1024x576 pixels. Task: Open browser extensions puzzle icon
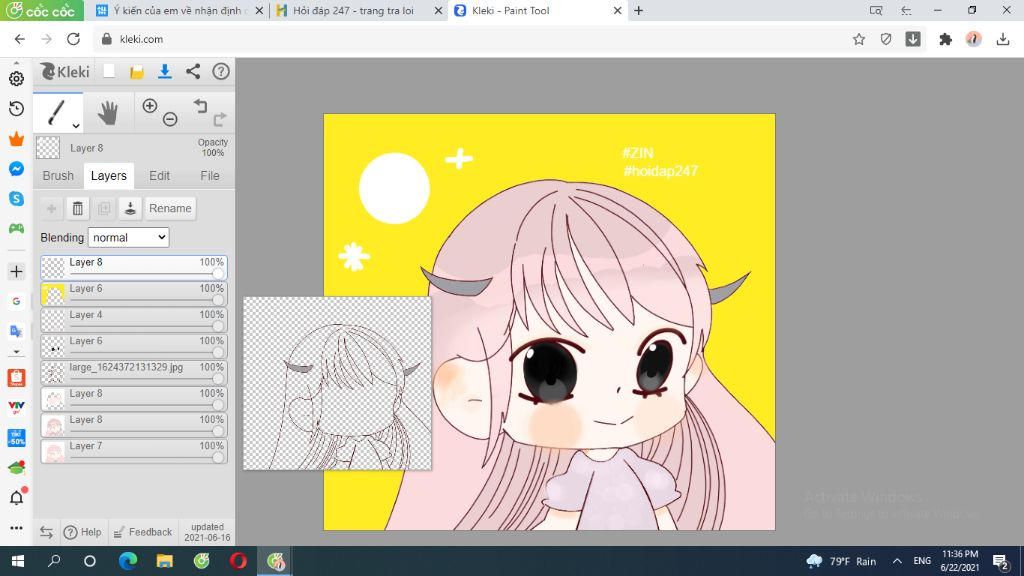click(x=945, y=39)
